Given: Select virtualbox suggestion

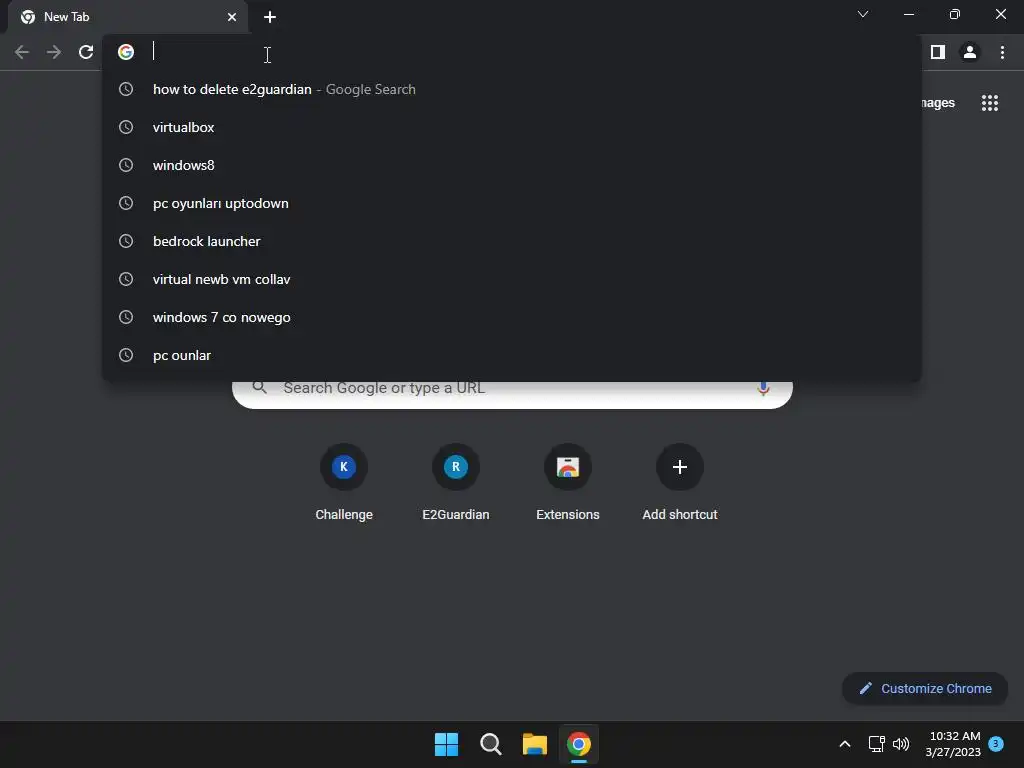Looking at the screenshot, I should (x=512, y=127).
